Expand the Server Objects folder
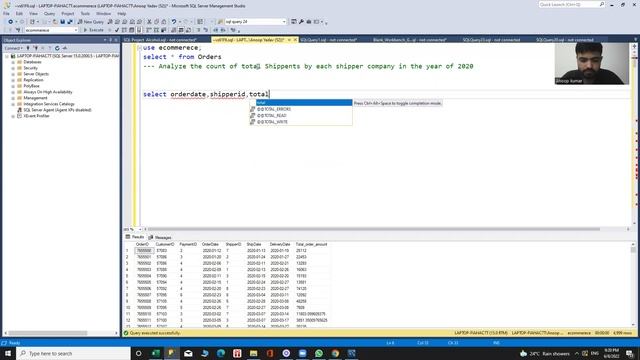 (x=13, y=74)
